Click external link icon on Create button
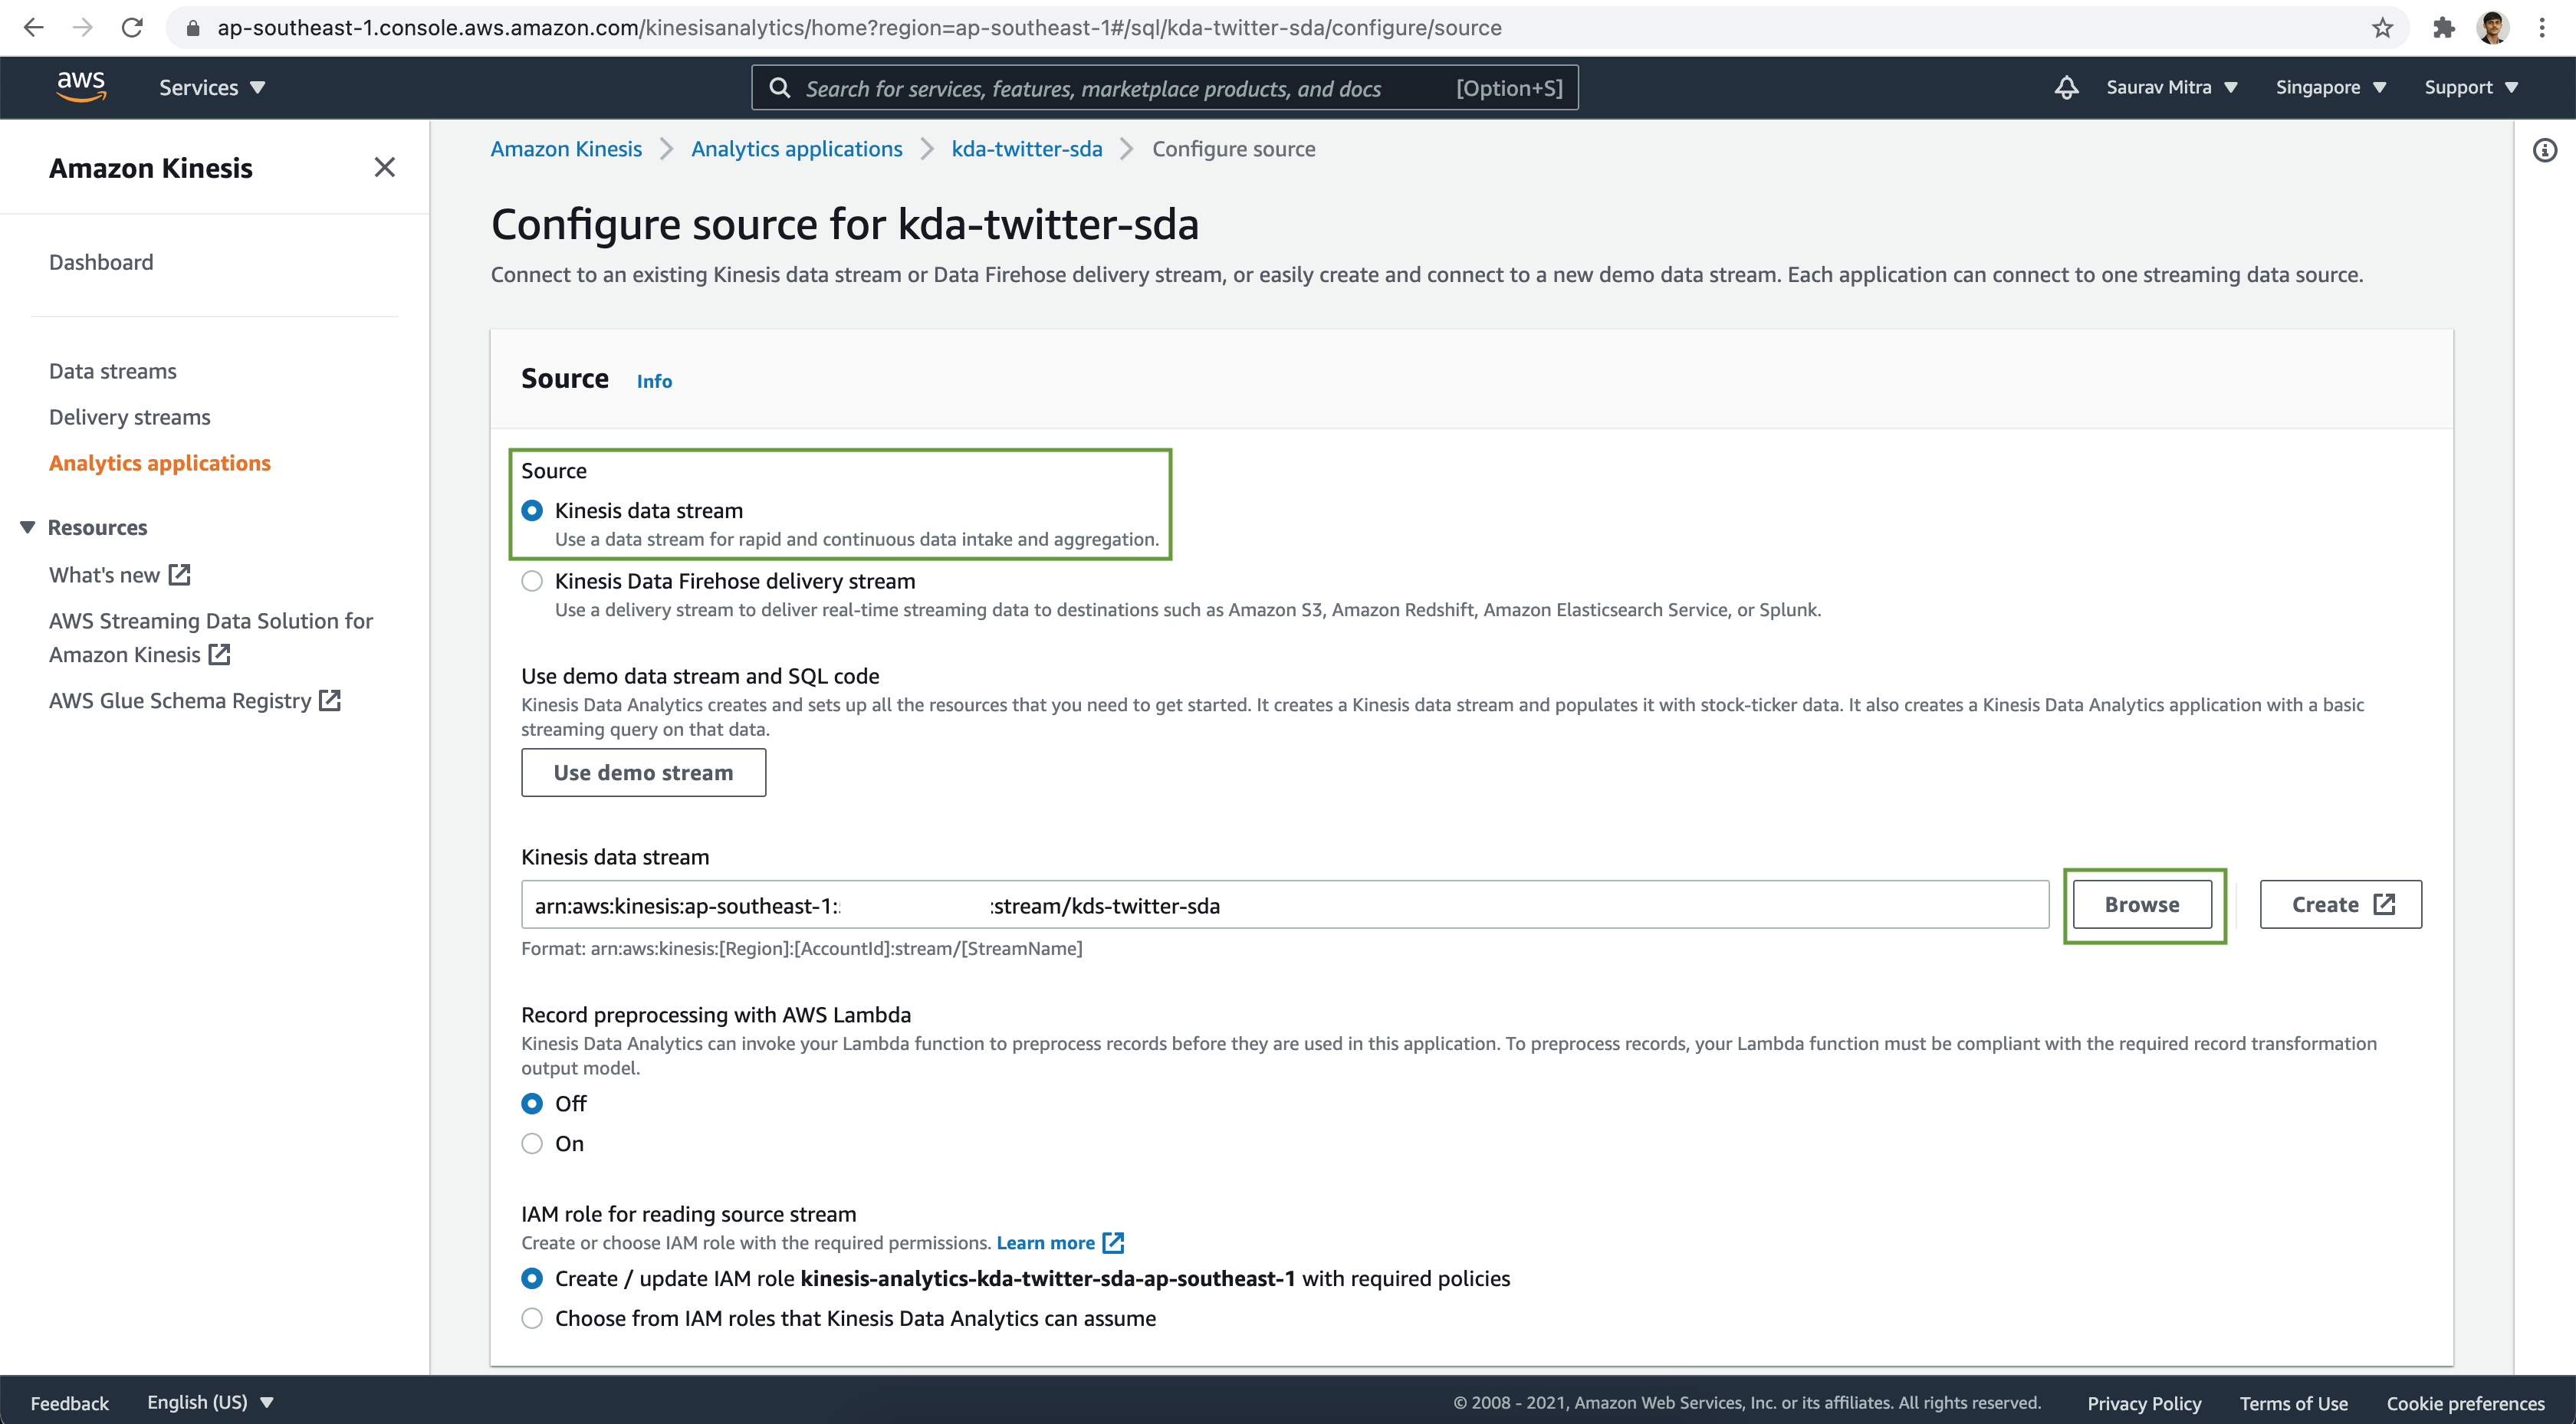The width and height of the screenshot is (2576, 1424). click(x=2384, y=904)
